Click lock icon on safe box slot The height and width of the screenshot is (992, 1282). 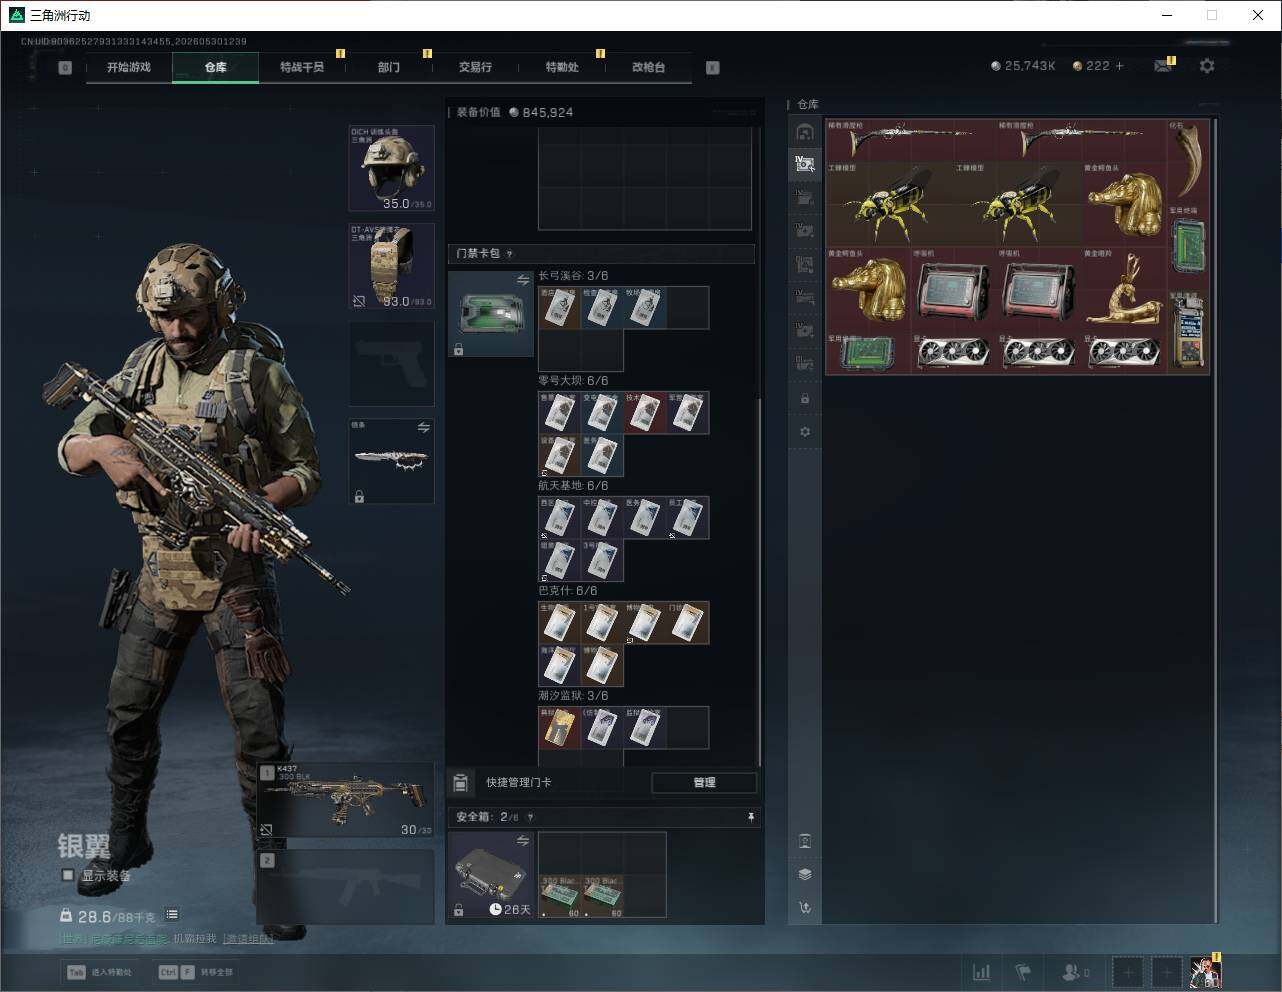tap(458, 910)
